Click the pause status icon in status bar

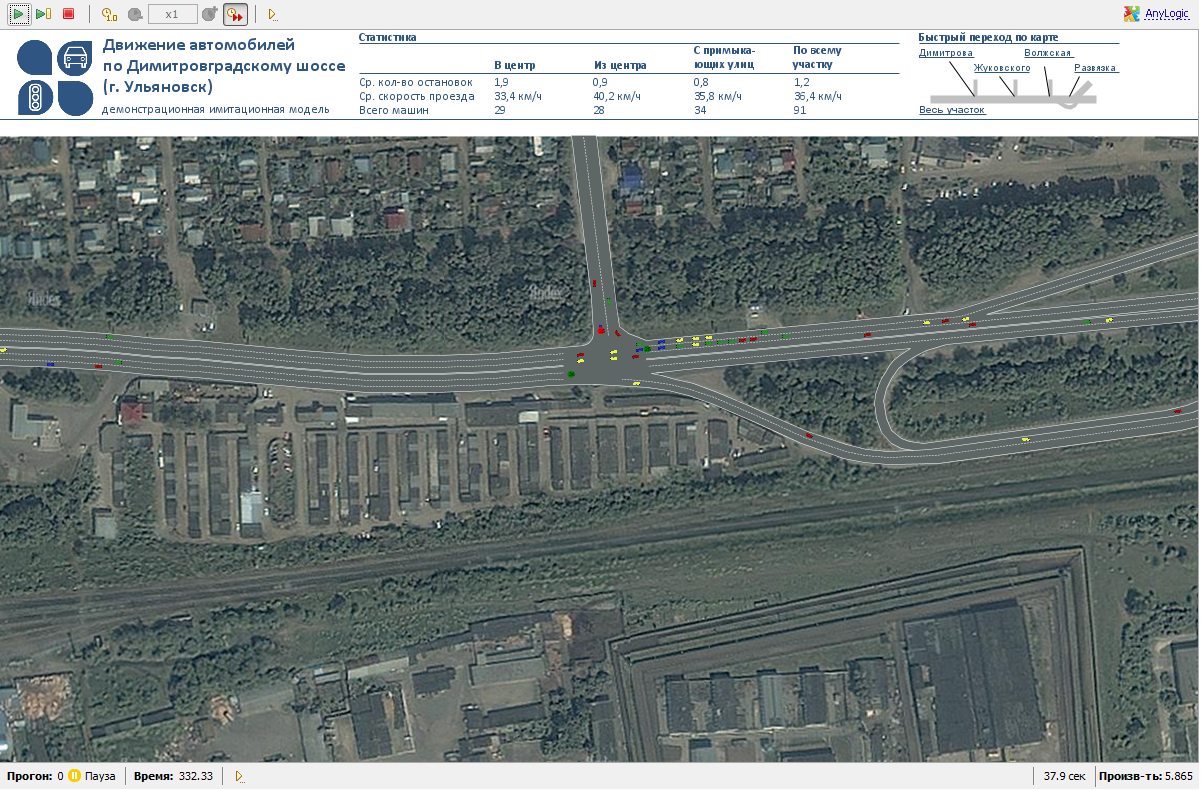(74, 776)
